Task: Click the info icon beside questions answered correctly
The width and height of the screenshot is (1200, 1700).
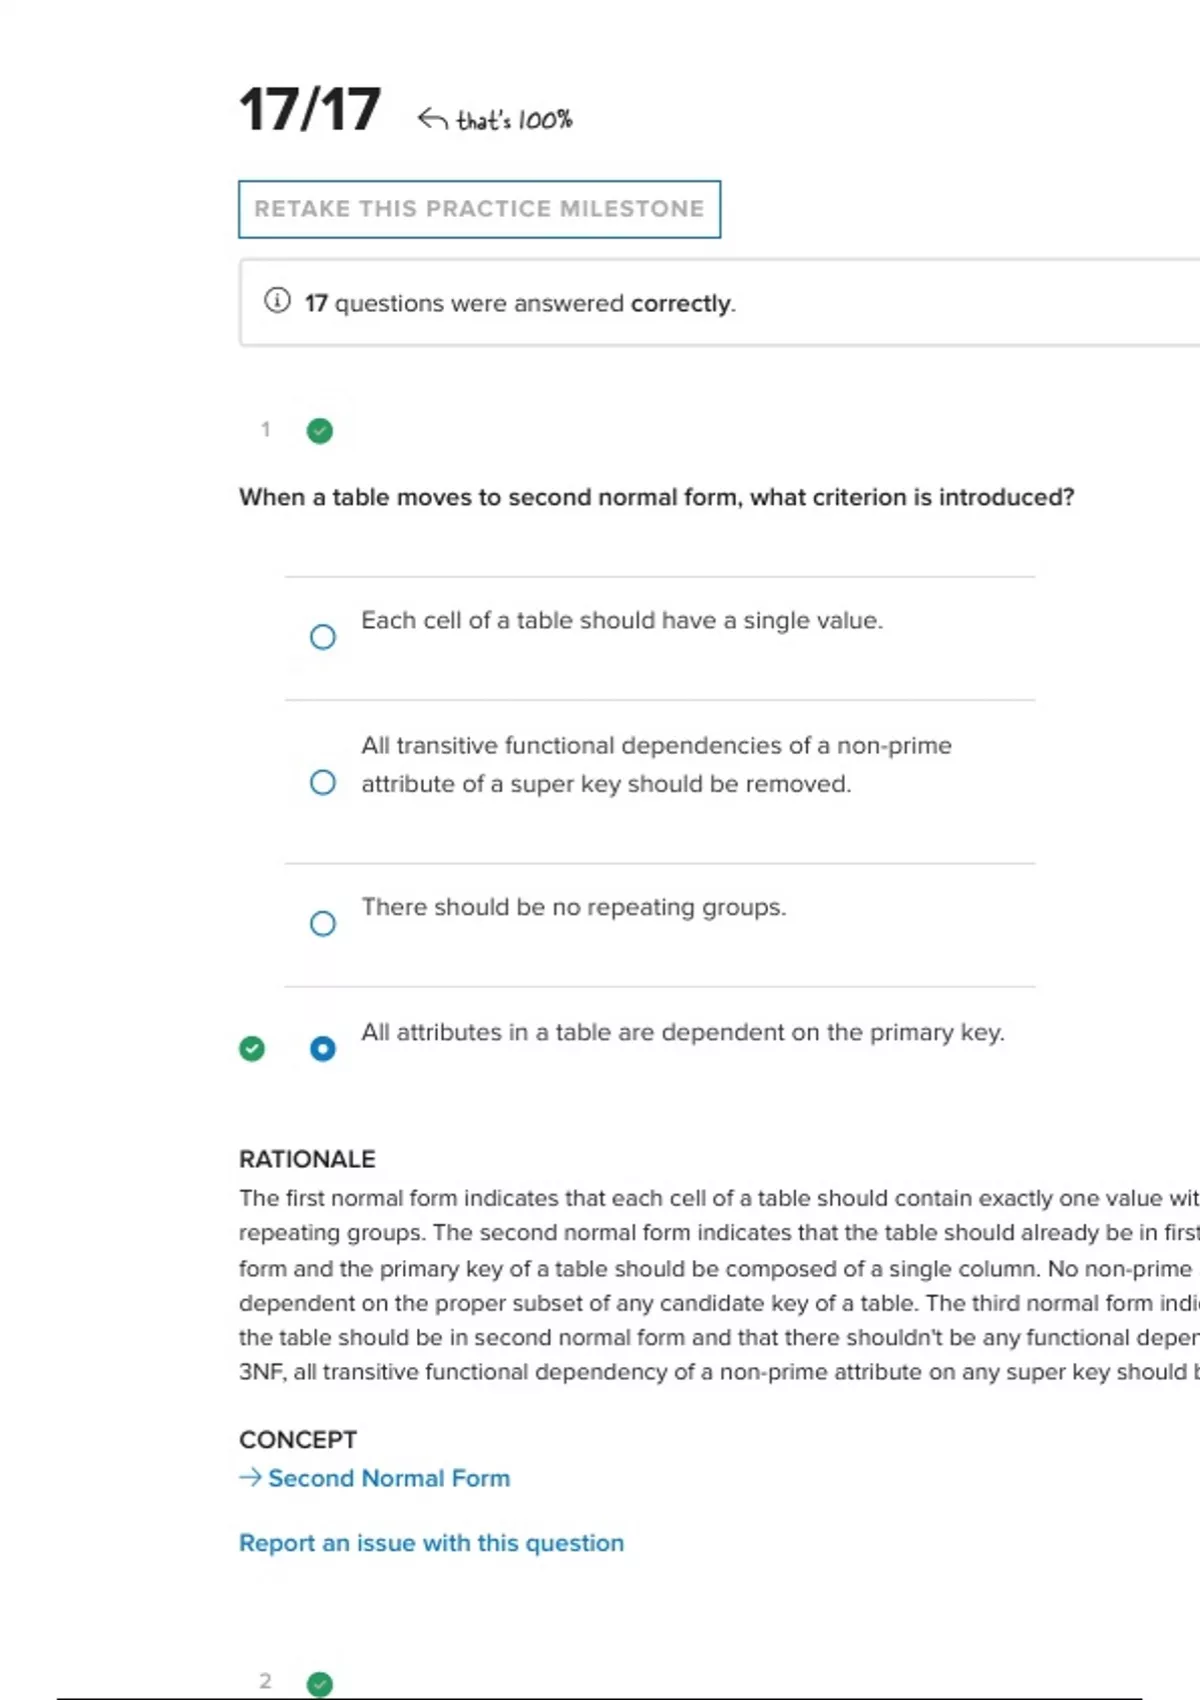Action: [x=277, y=301]
